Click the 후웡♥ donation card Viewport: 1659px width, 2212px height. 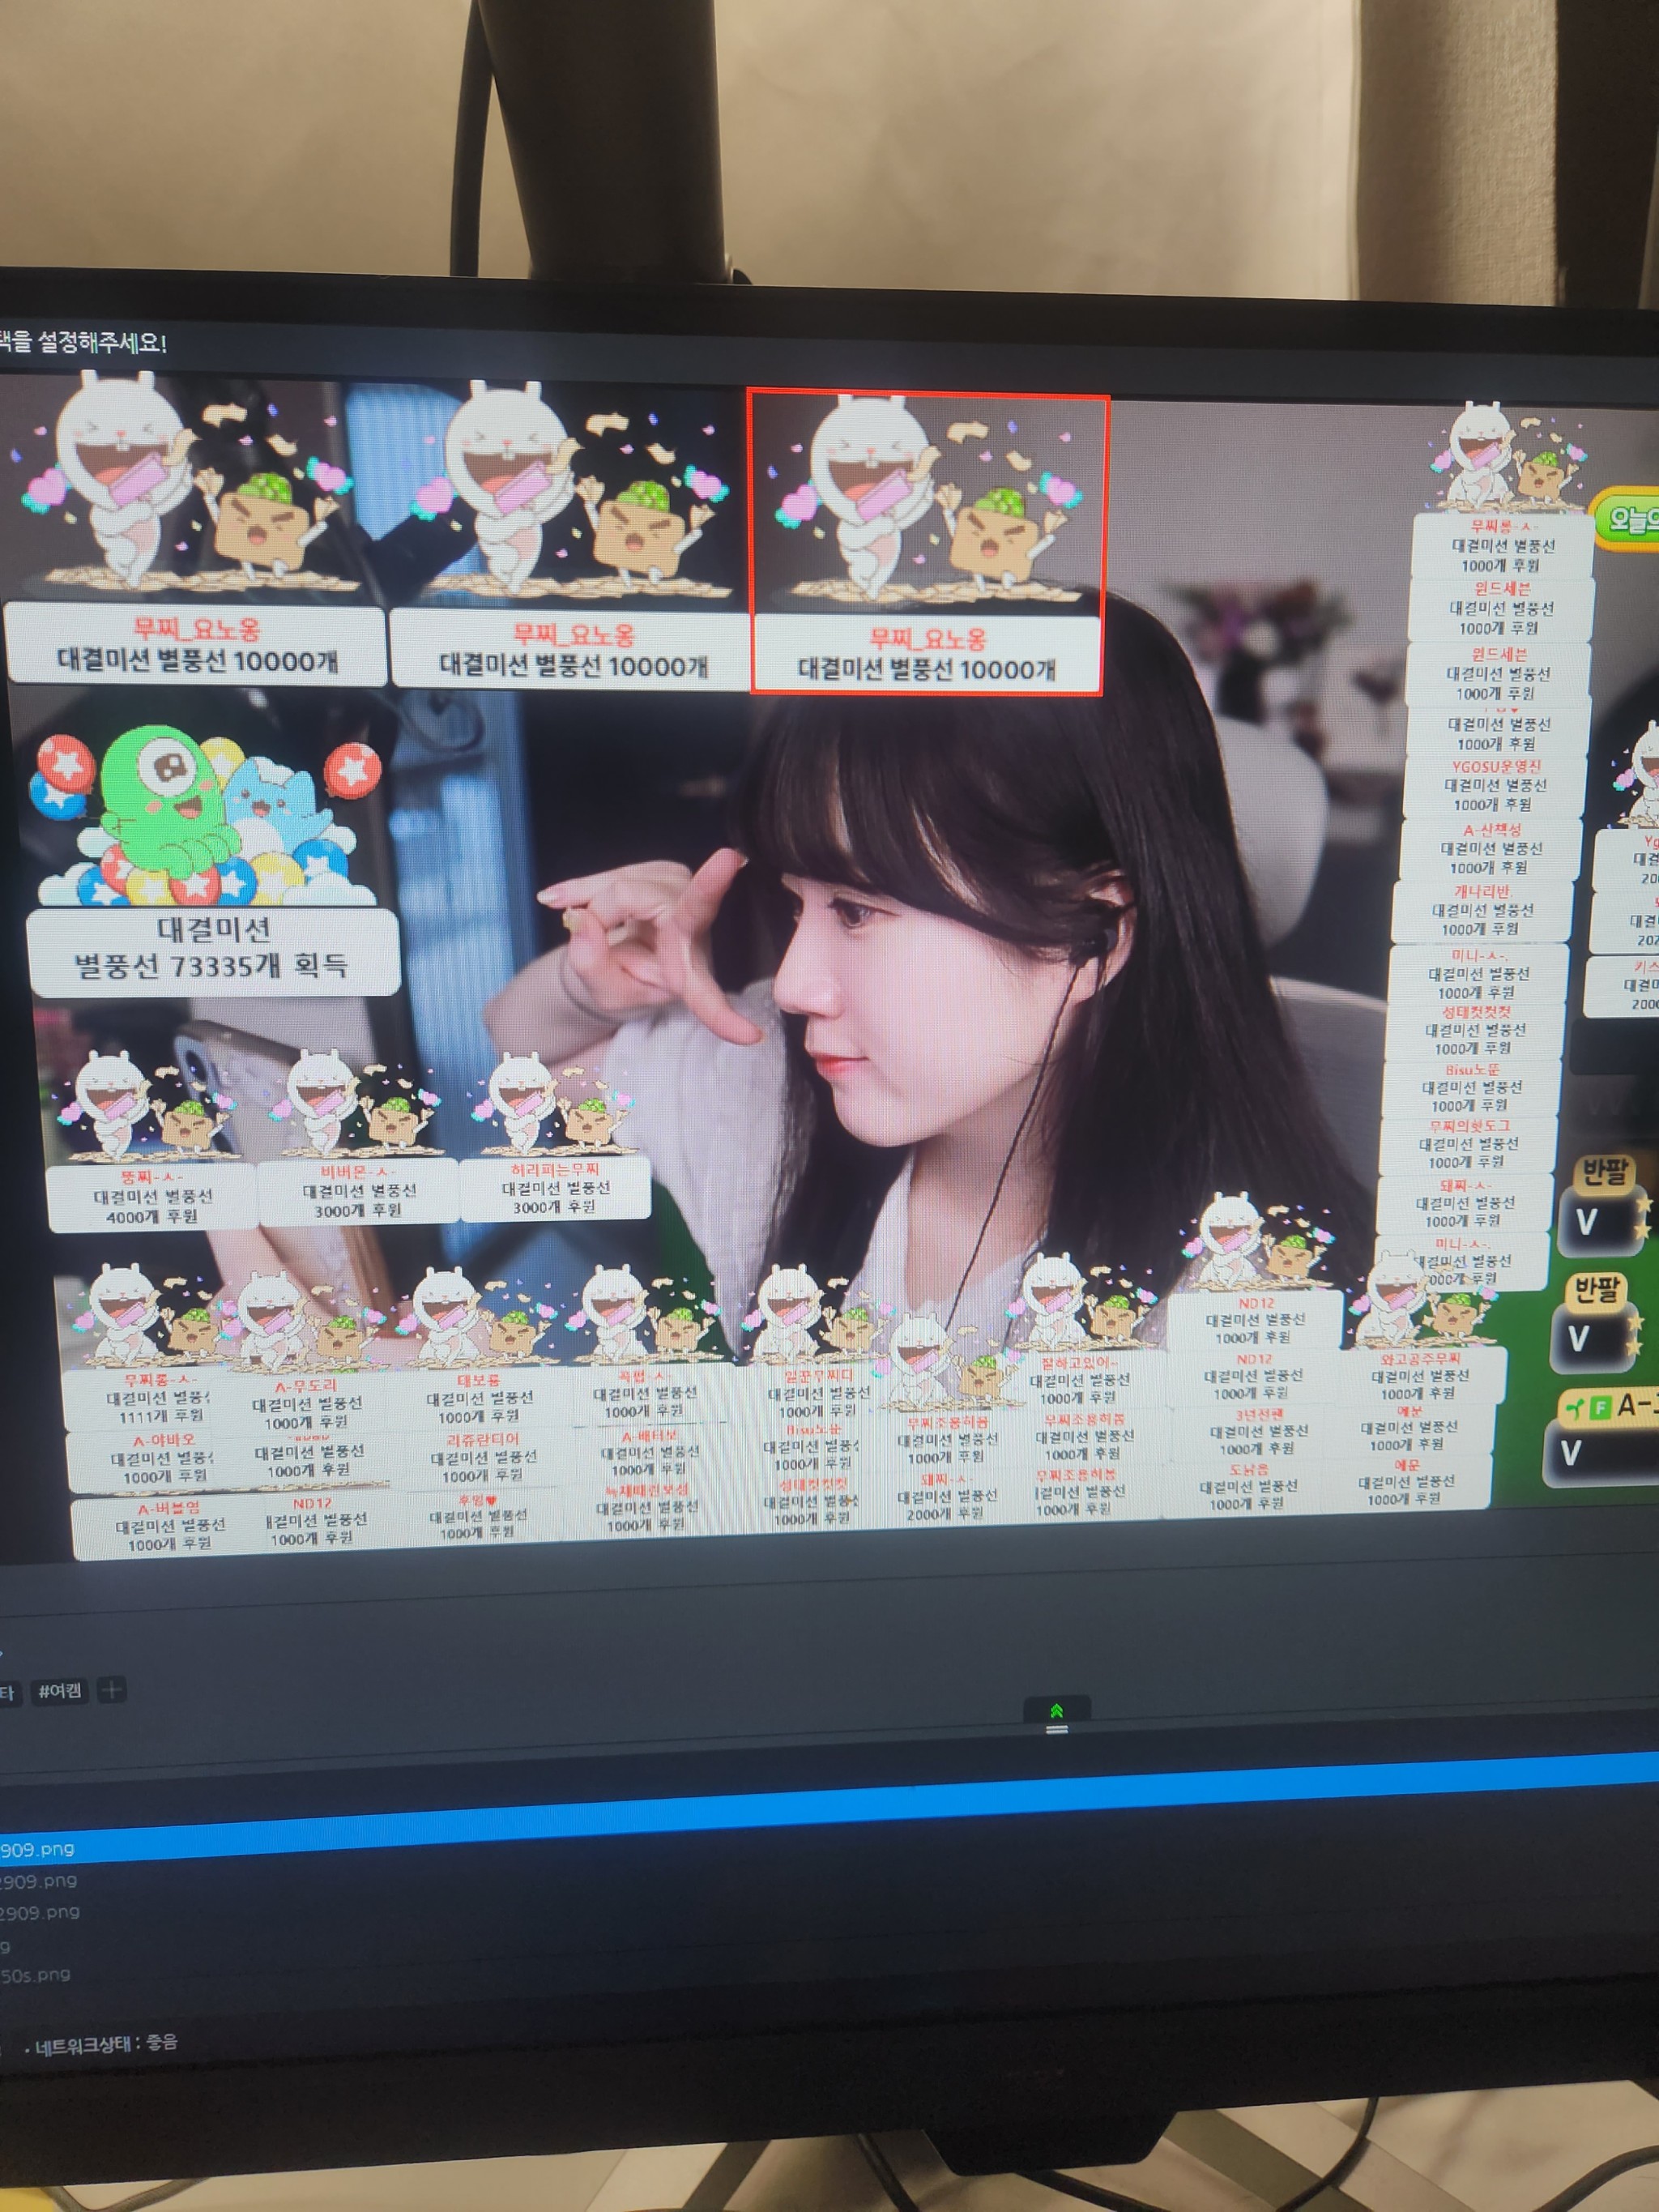478,1517
